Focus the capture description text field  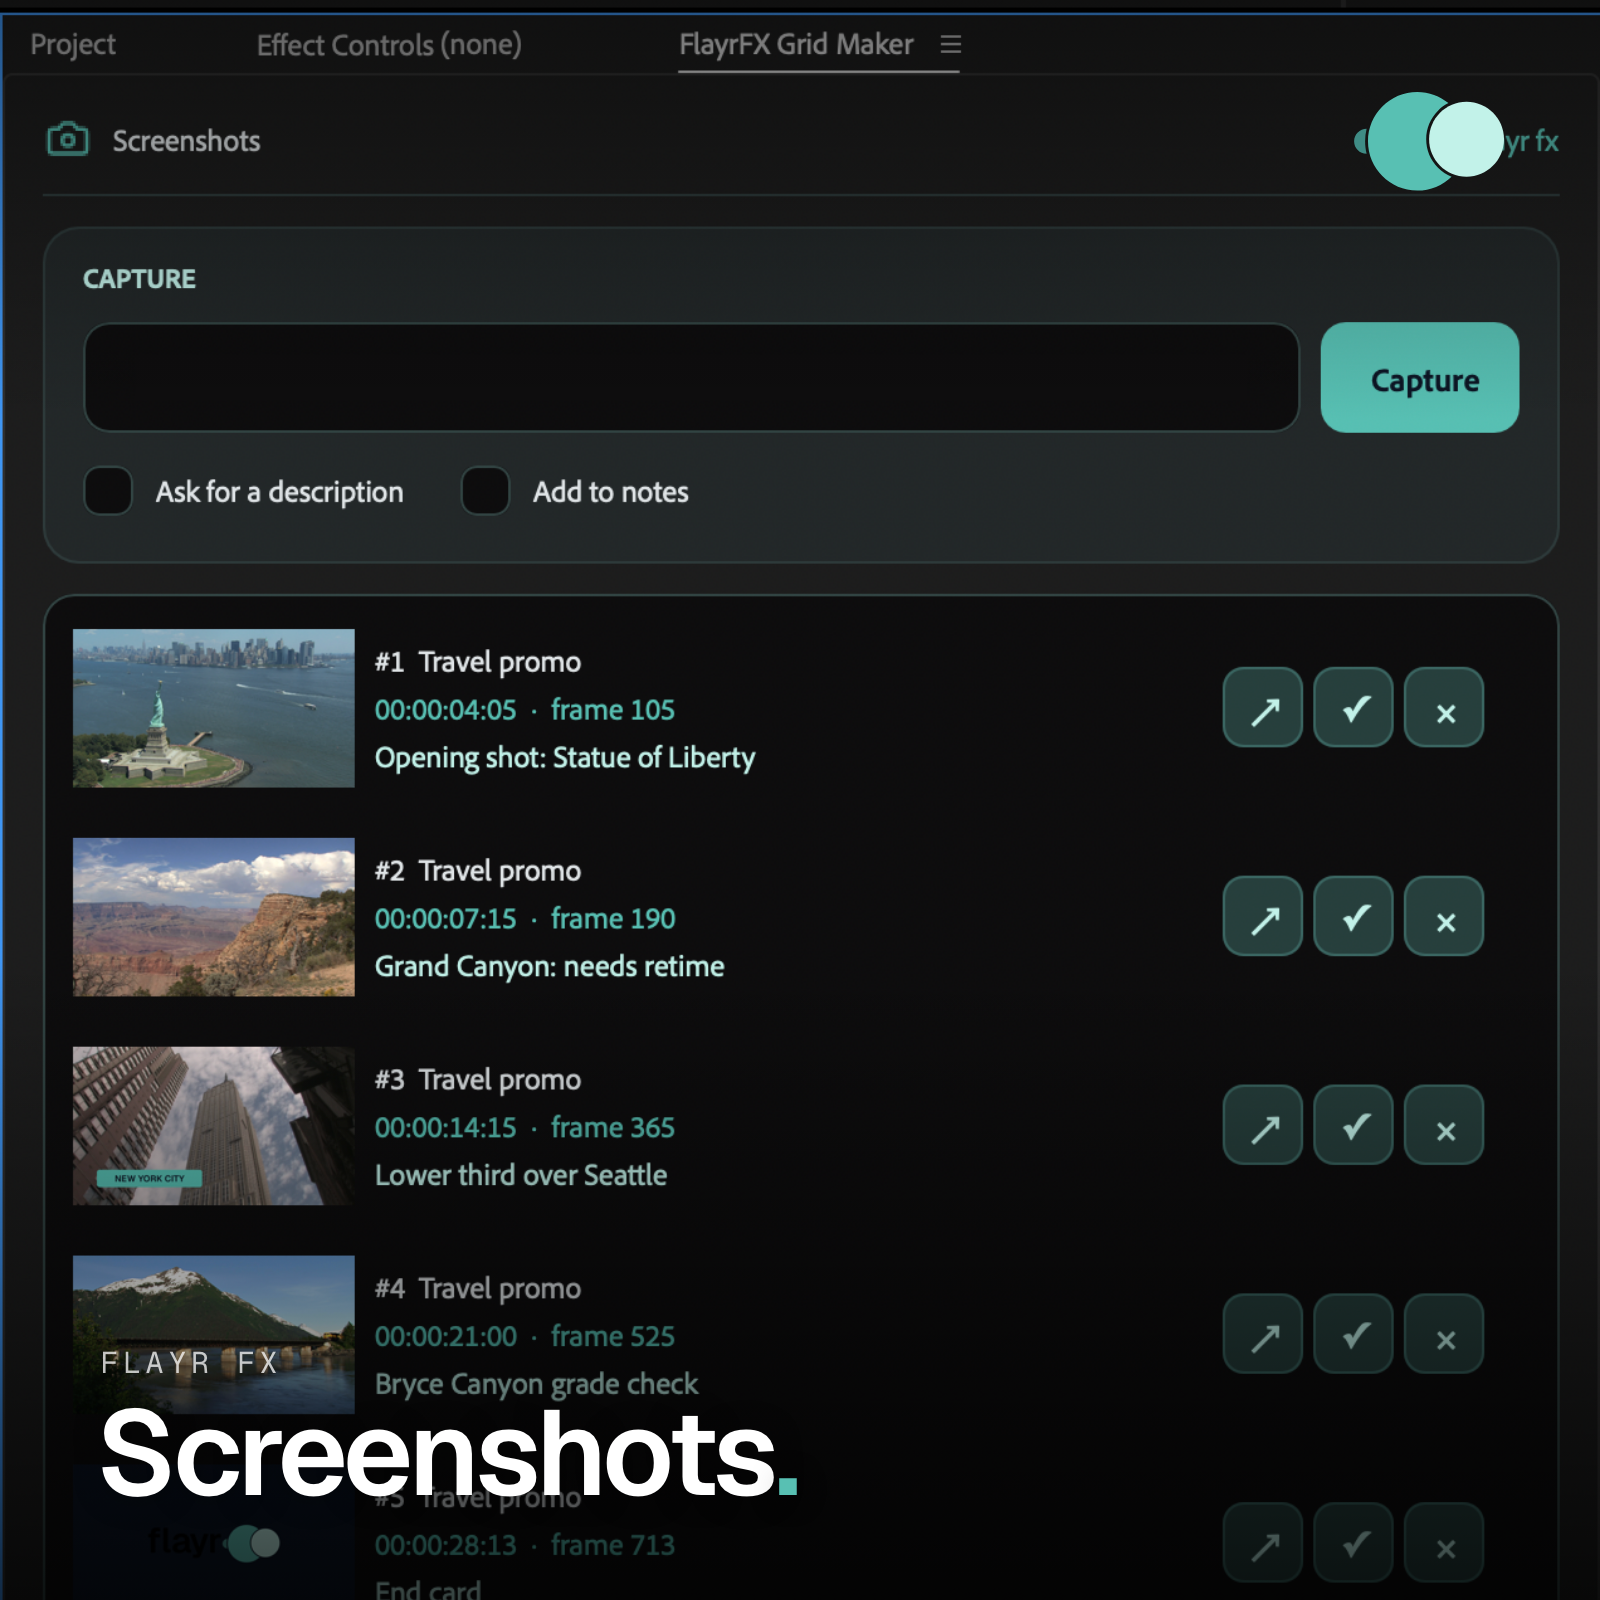pyautogui.click(x=691, y=378)
